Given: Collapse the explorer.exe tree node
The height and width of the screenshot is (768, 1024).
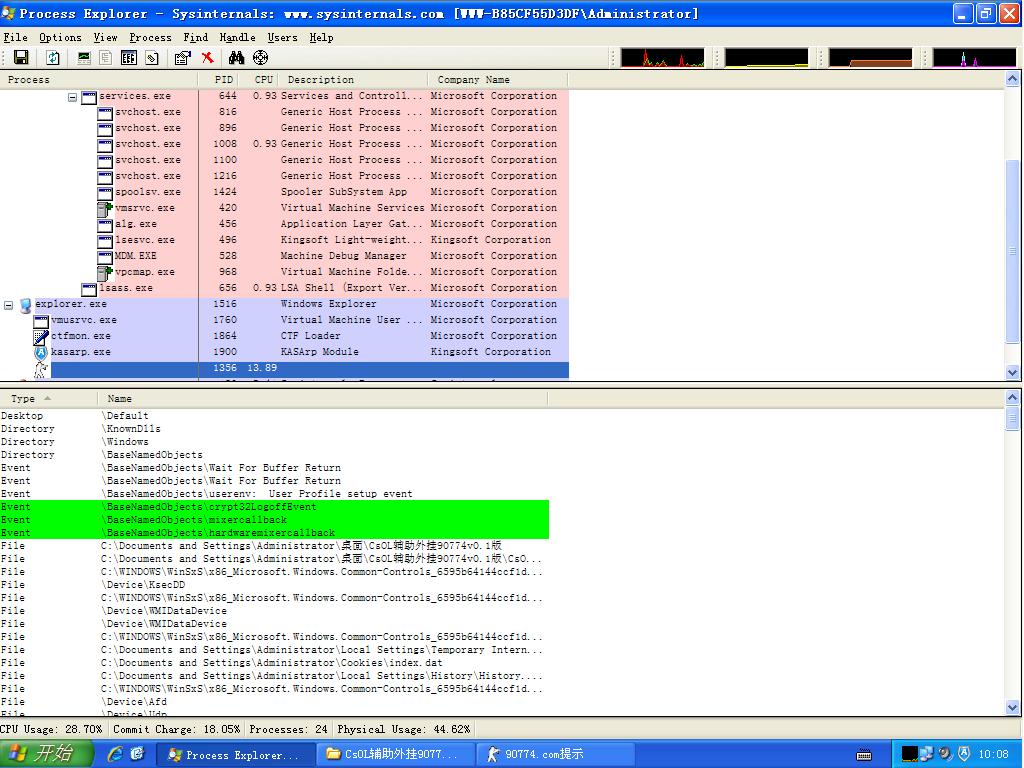Looking at the screenshot, I should pos(8,305).
